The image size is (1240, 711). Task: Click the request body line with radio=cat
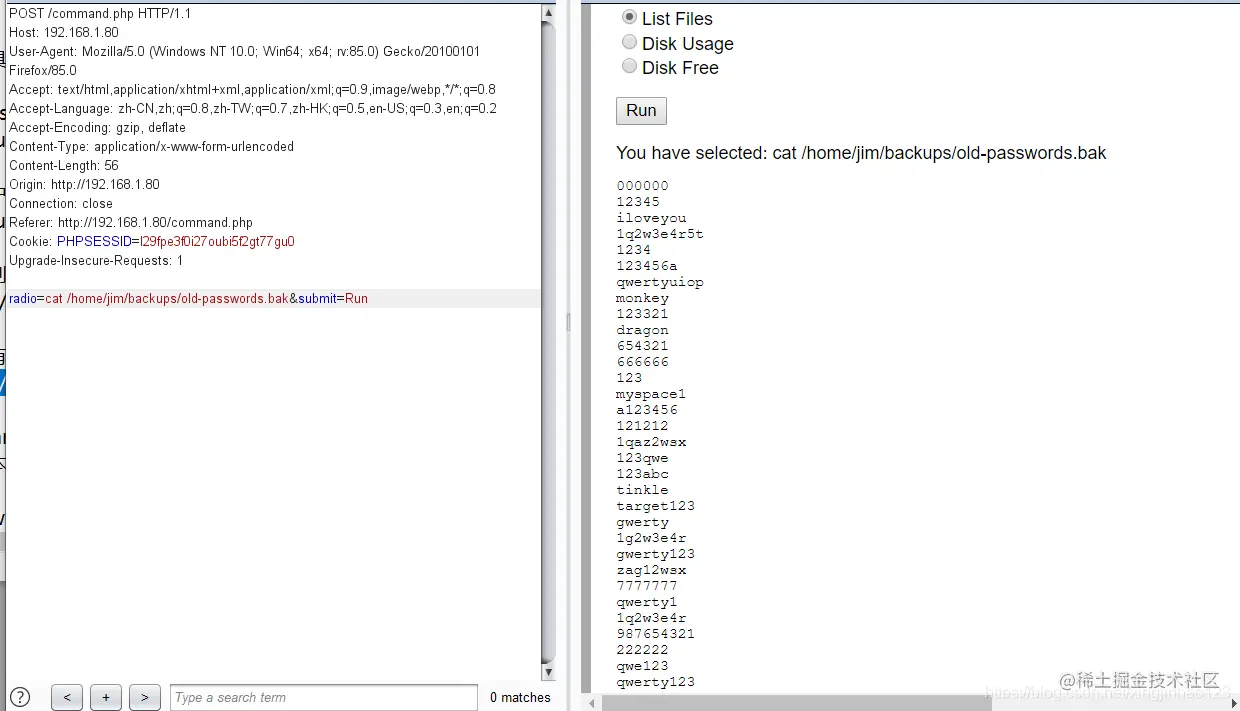point(274,298)
